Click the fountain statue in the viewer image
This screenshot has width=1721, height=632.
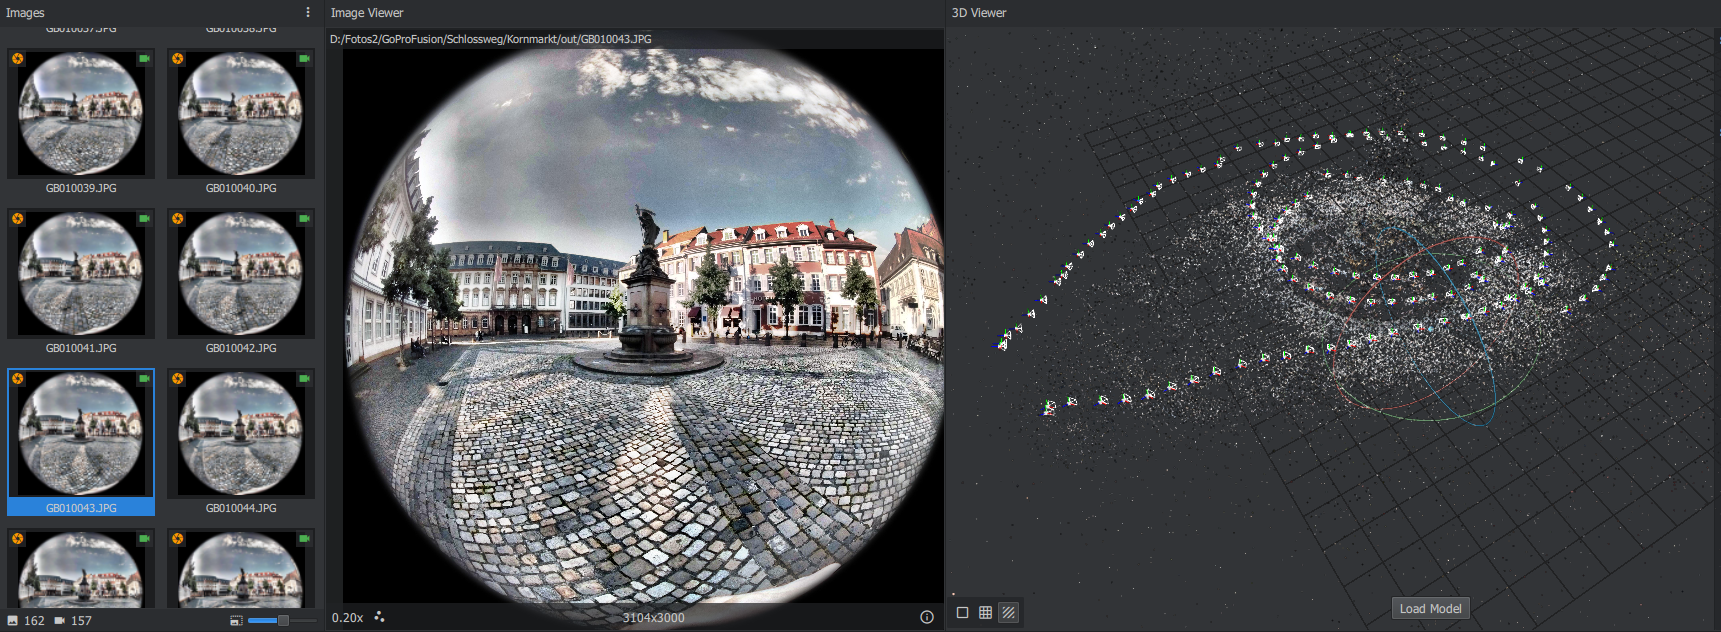click(648, 240)
